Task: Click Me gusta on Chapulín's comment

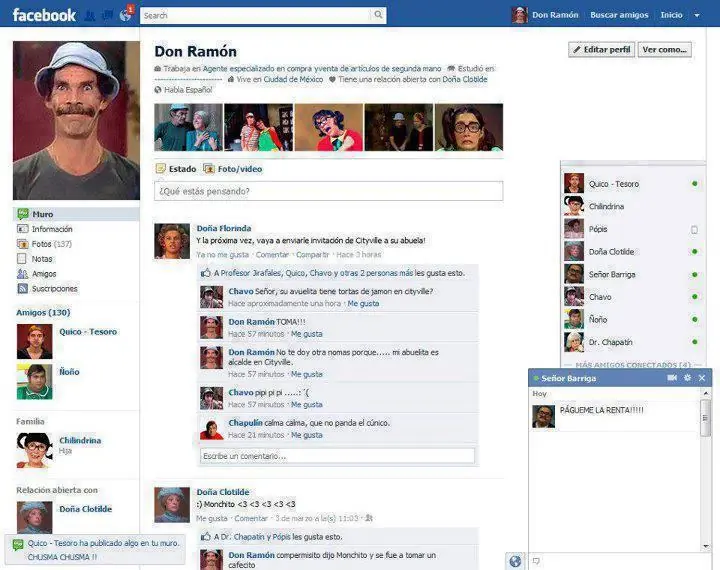Action: click(307, 435)
